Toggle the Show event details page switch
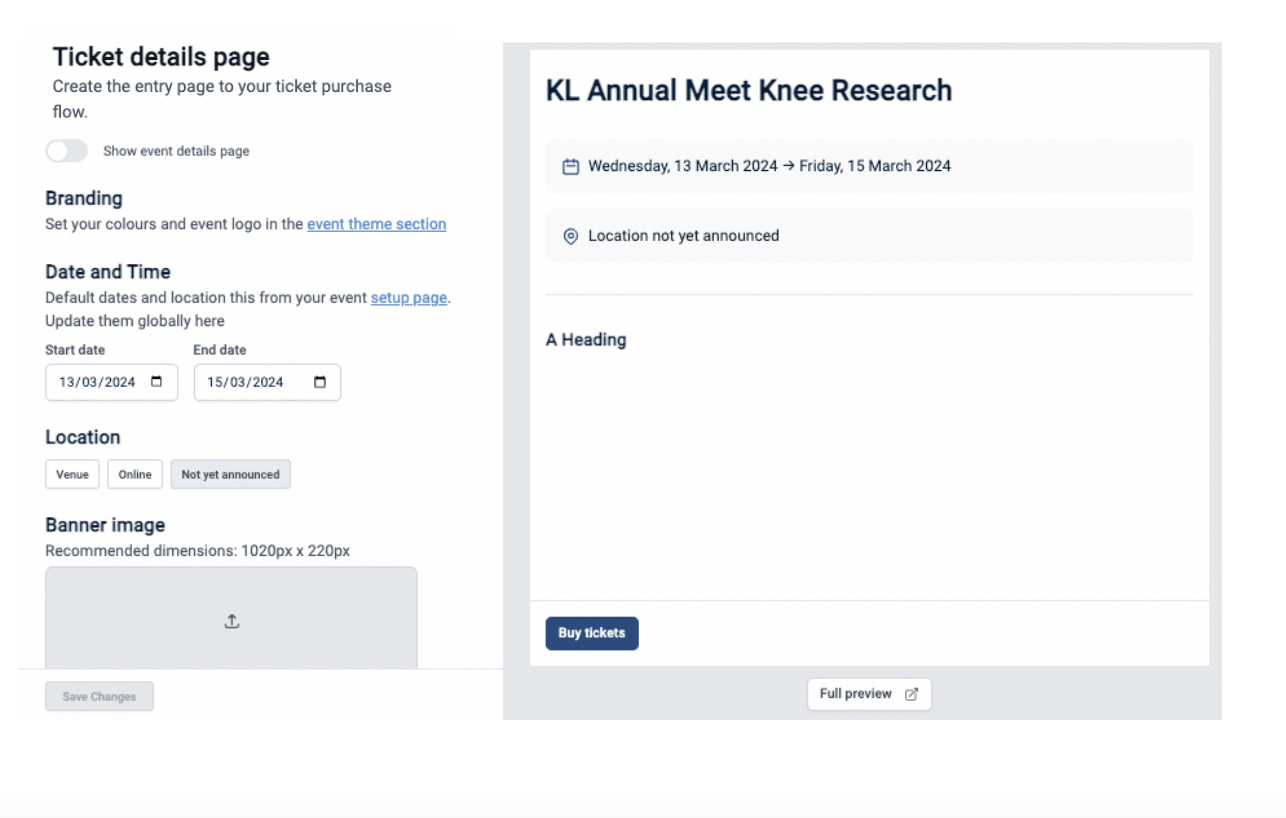 pyautogui.click(x=66, y=151)
